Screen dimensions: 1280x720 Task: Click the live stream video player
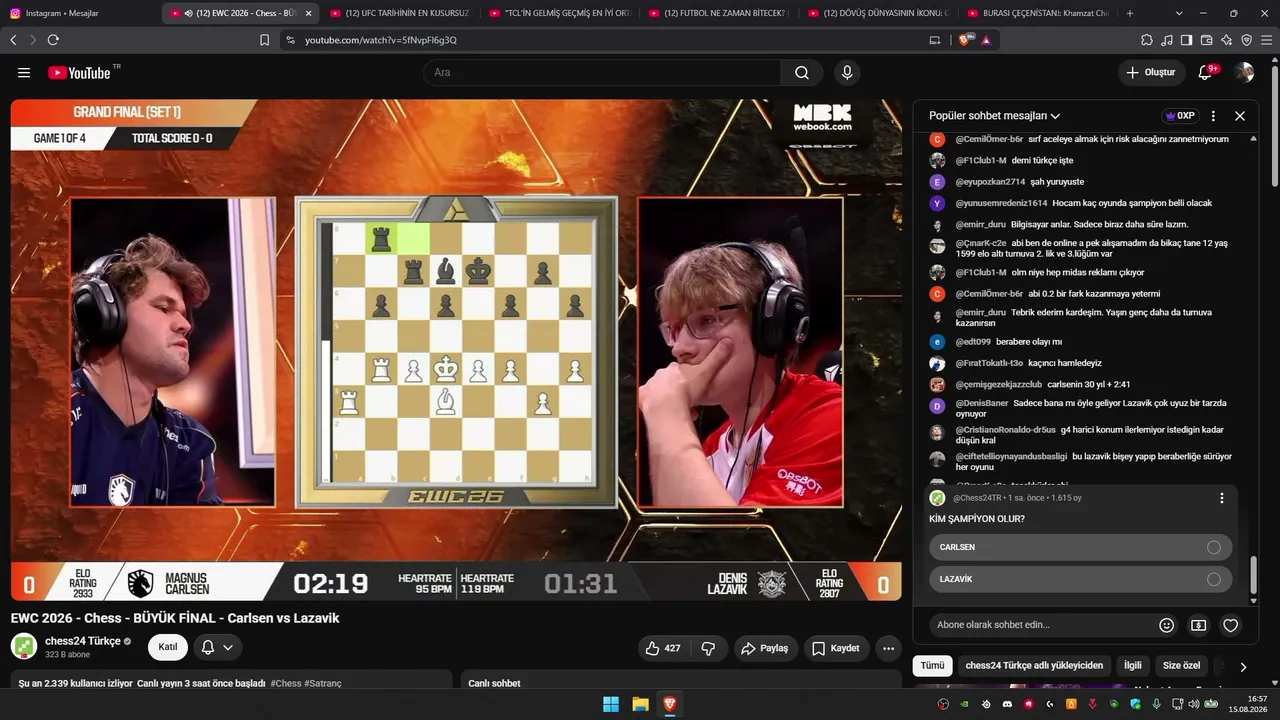tap(456, 350)
